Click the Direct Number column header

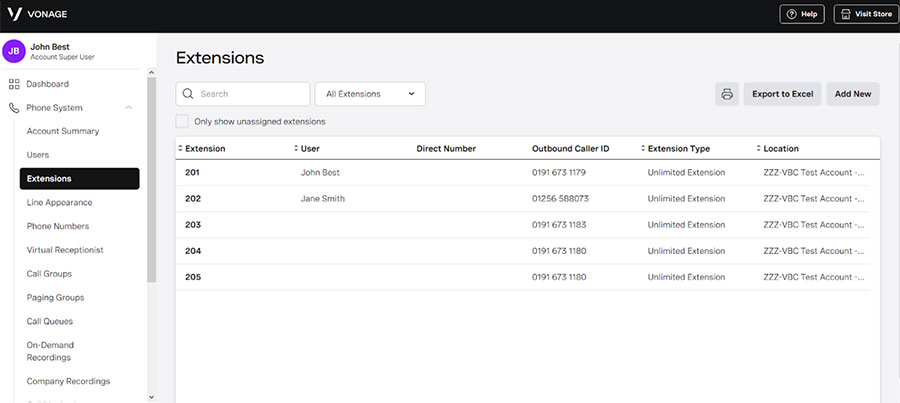click(446, 149)
